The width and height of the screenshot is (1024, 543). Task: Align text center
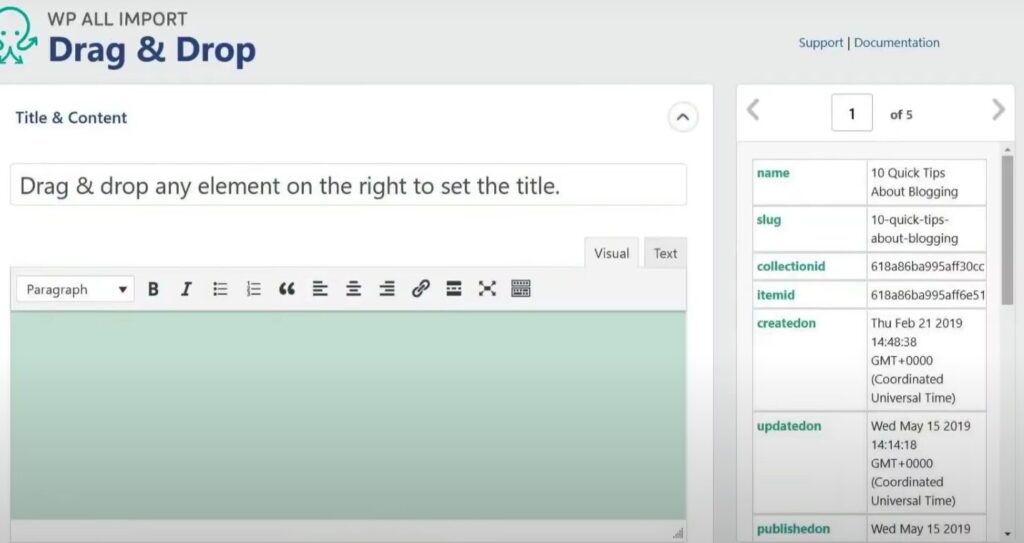[353, 289]
